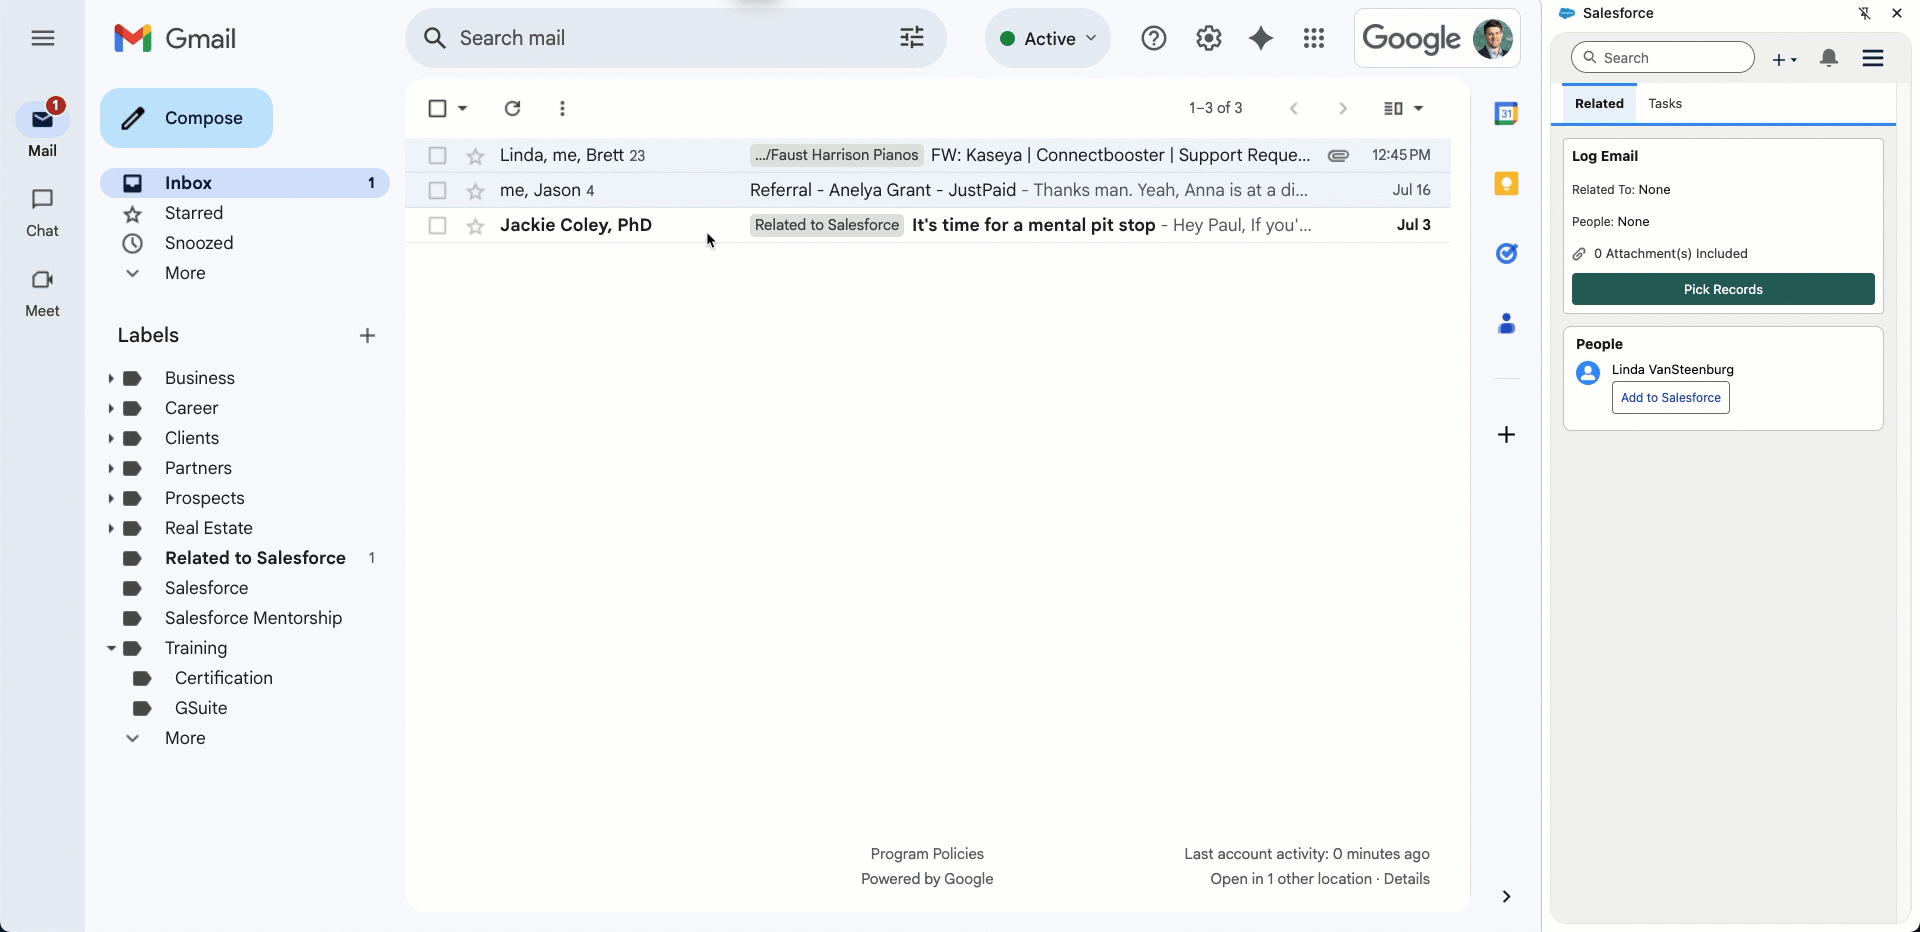Open Salesforce notifications bell
Screen dimensions: 1920x932
point(1829,58)
